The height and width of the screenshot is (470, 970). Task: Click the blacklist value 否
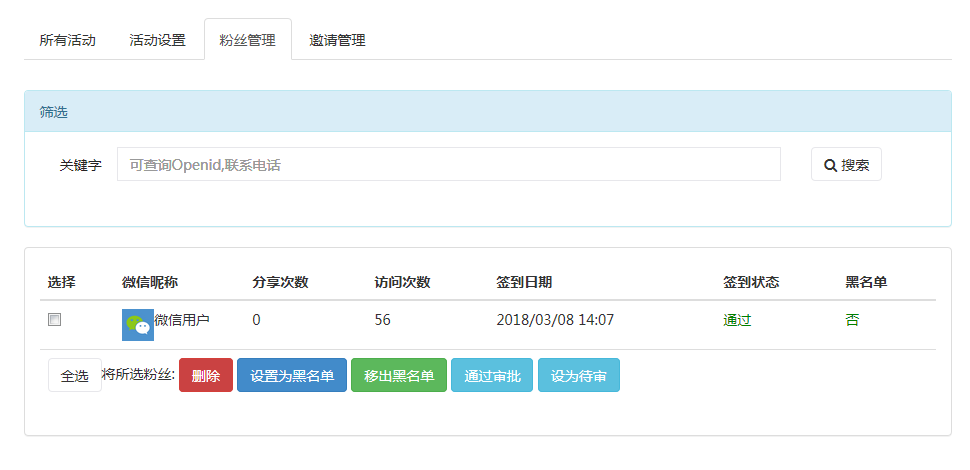click(x=852, y=320)
